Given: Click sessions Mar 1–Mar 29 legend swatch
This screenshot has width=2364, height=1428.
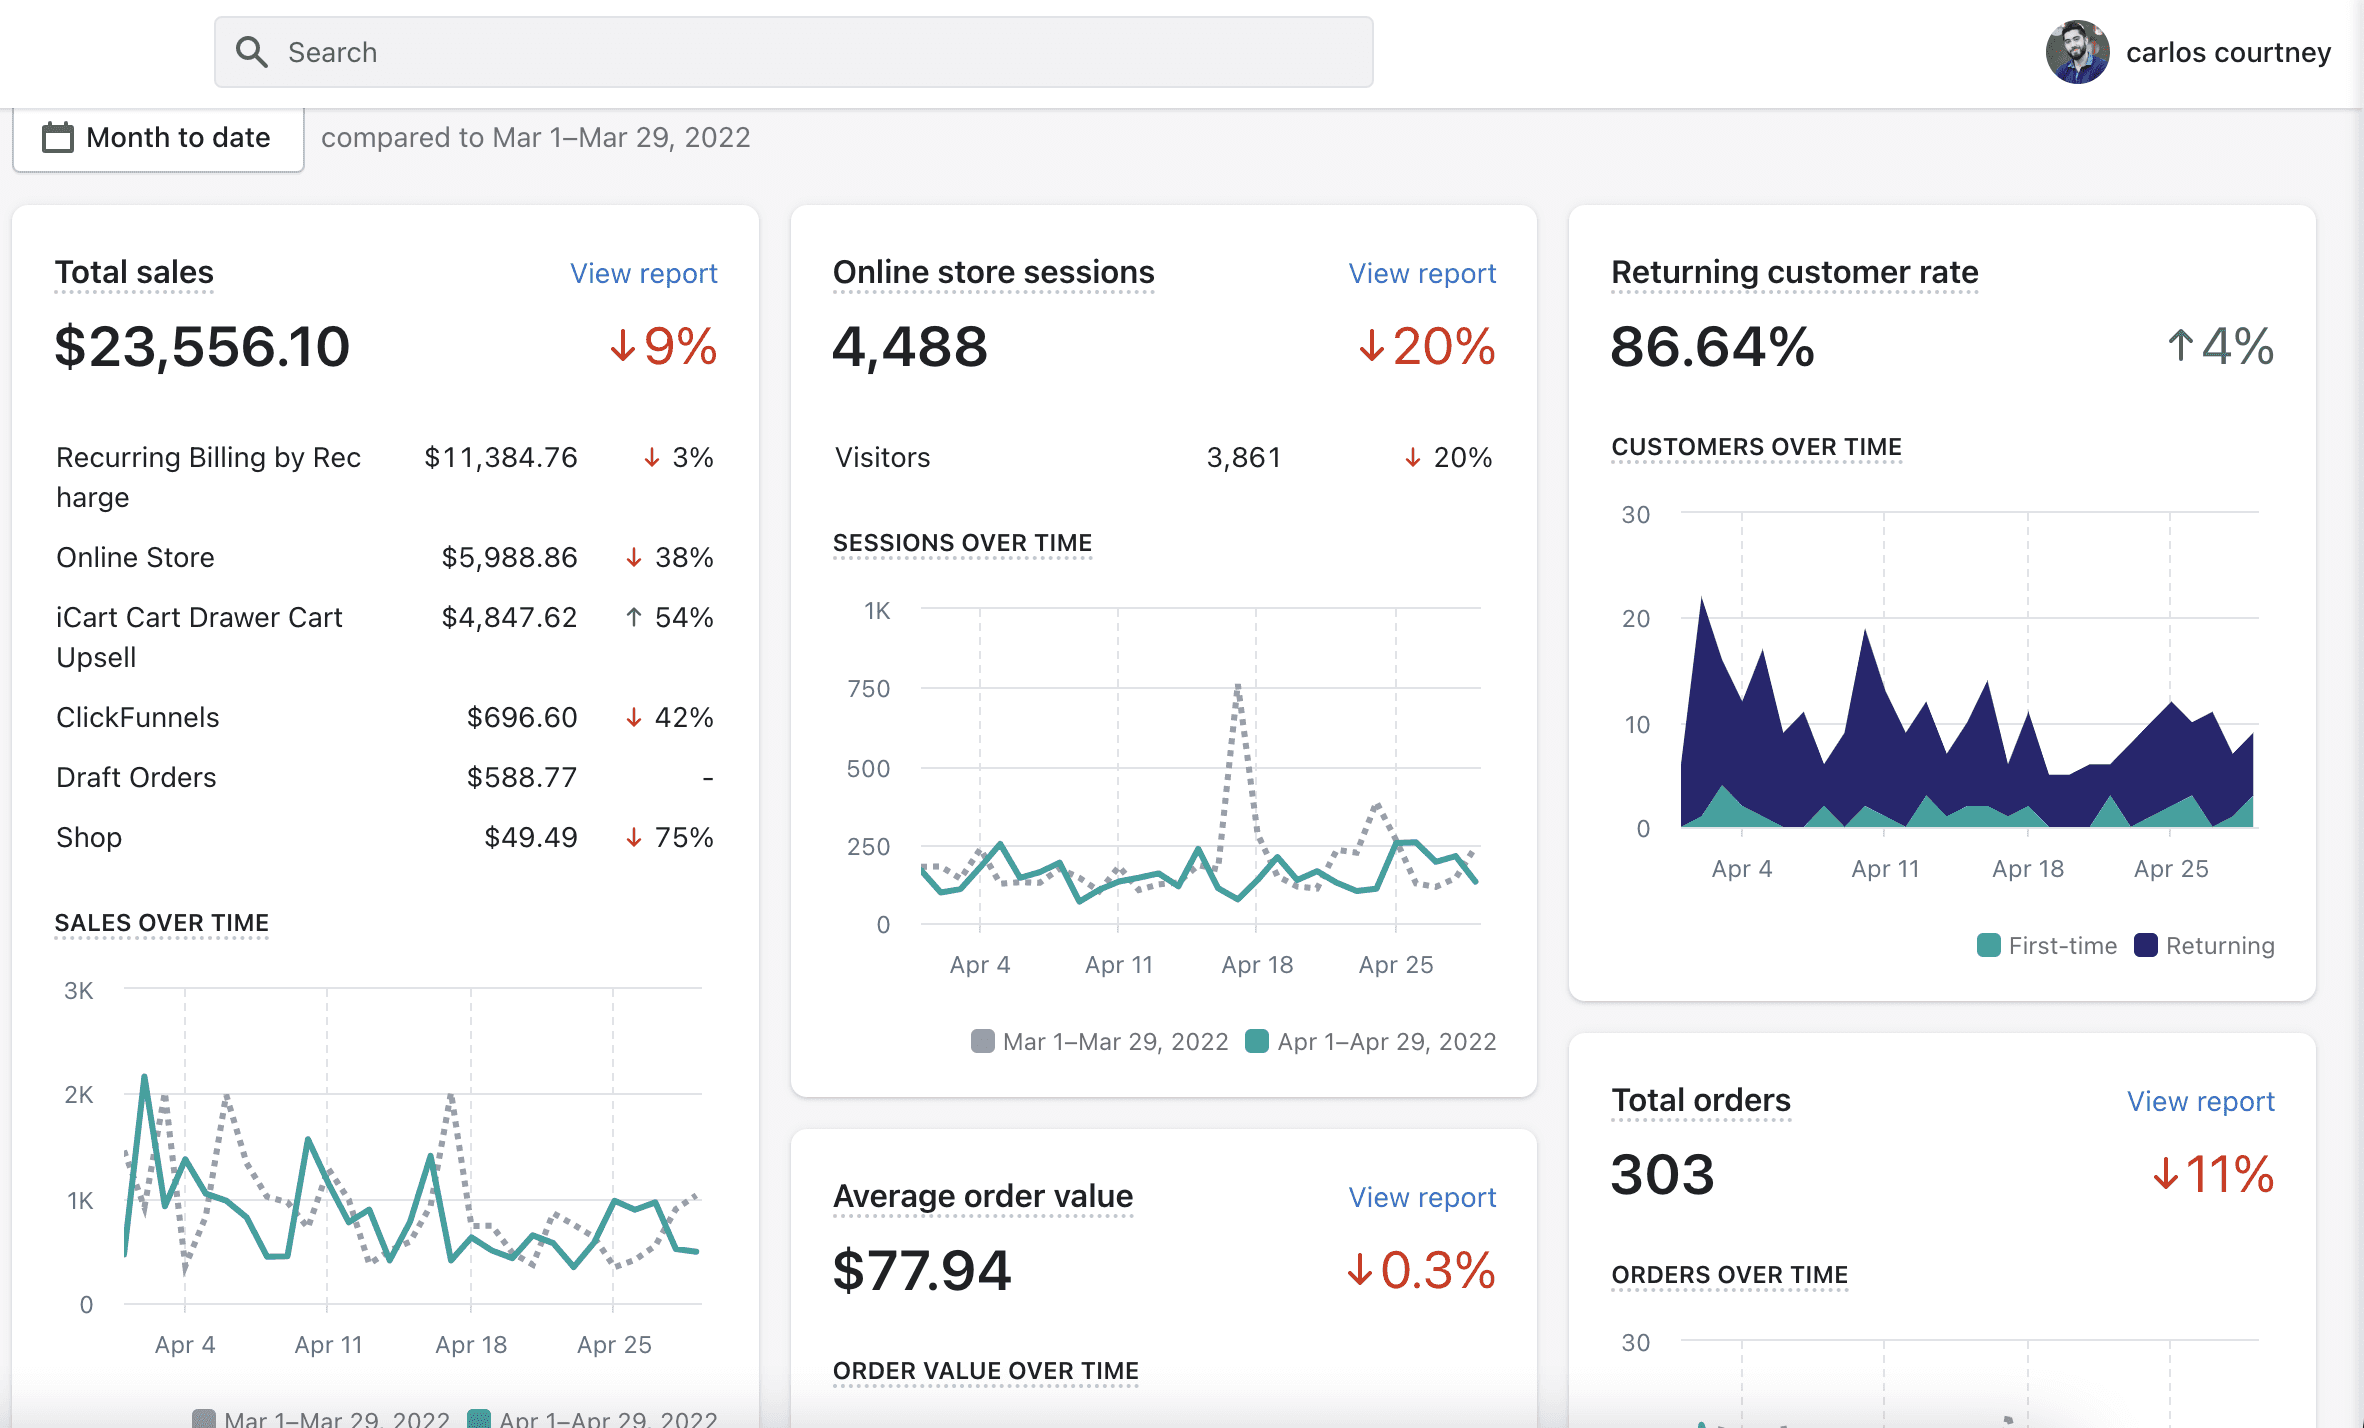Looking at the screenshot, I should [983, 1041].
